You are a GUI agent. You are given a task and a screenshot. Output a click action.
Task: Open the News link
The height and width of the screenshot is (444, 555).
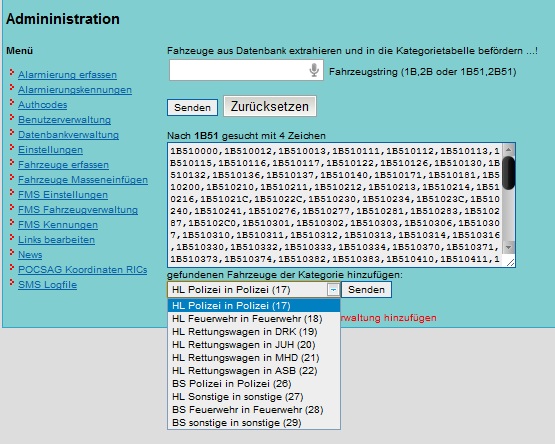30,255
